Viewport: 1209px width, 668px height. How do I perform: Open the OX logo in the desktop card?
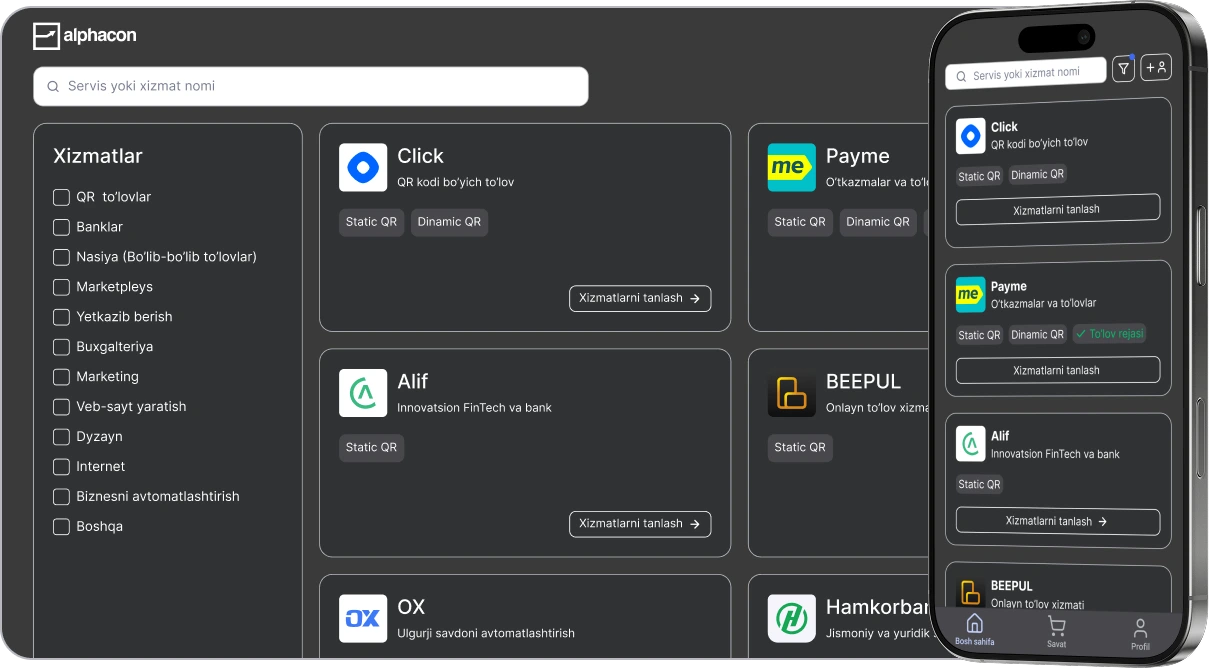363,618
